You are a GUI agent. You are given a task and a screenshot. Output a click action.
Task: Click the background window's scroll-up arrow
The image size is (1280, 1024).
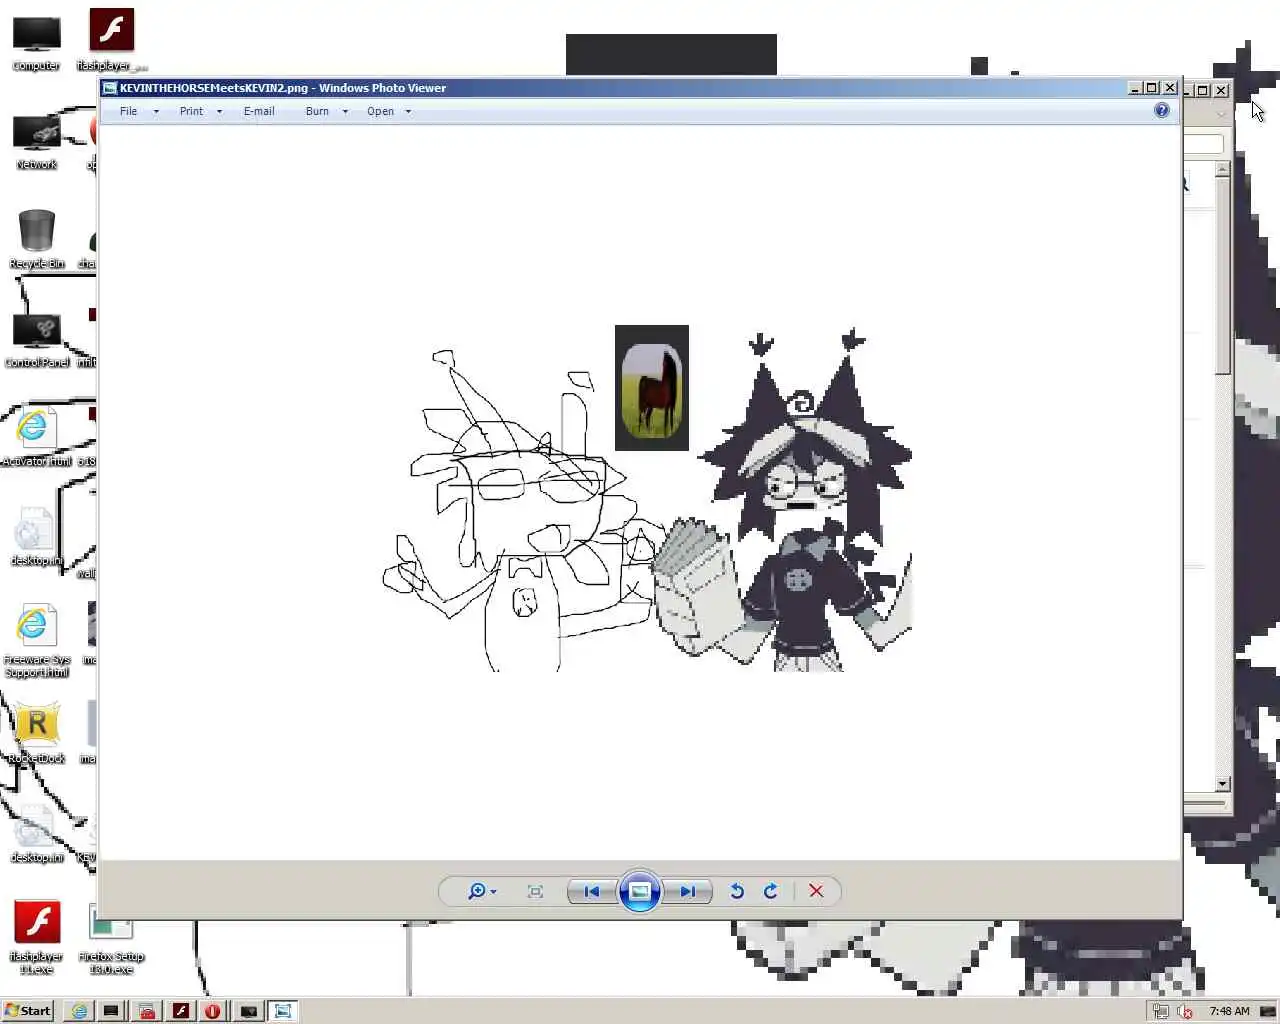[1223, 169]
